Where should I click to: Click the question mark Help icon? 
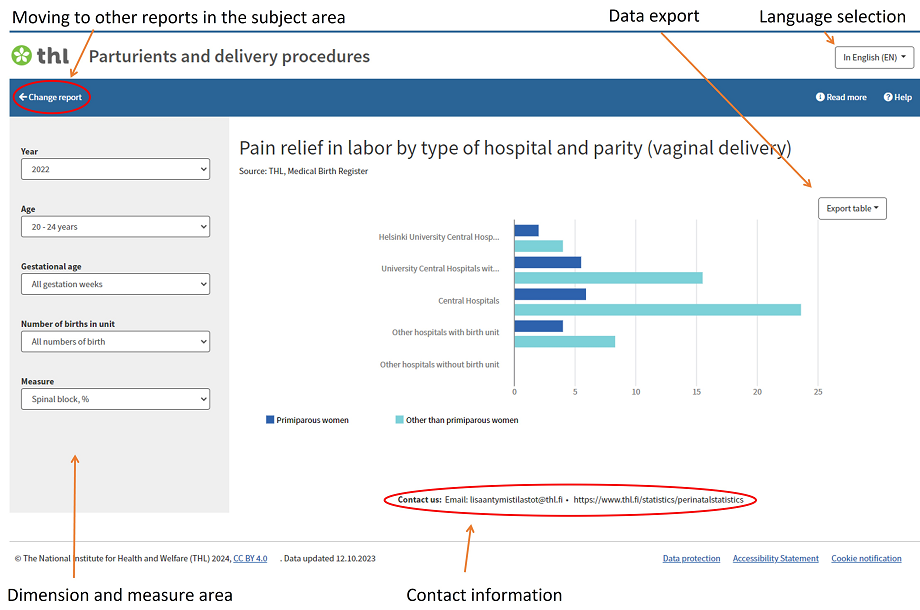coord(886,97)
